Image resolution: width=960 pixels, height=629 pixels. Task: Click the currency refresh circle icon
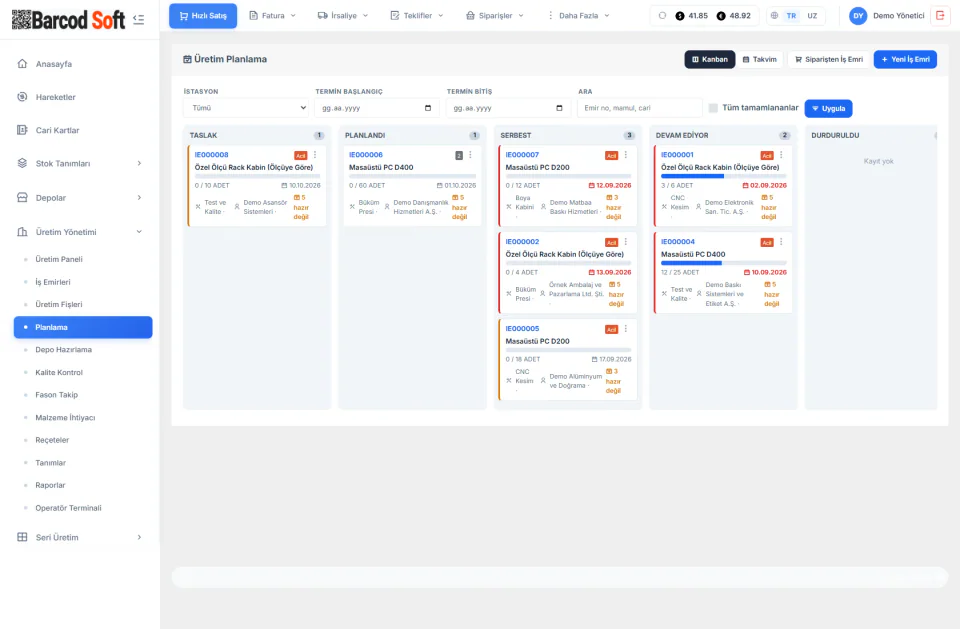tap(662, 15)
